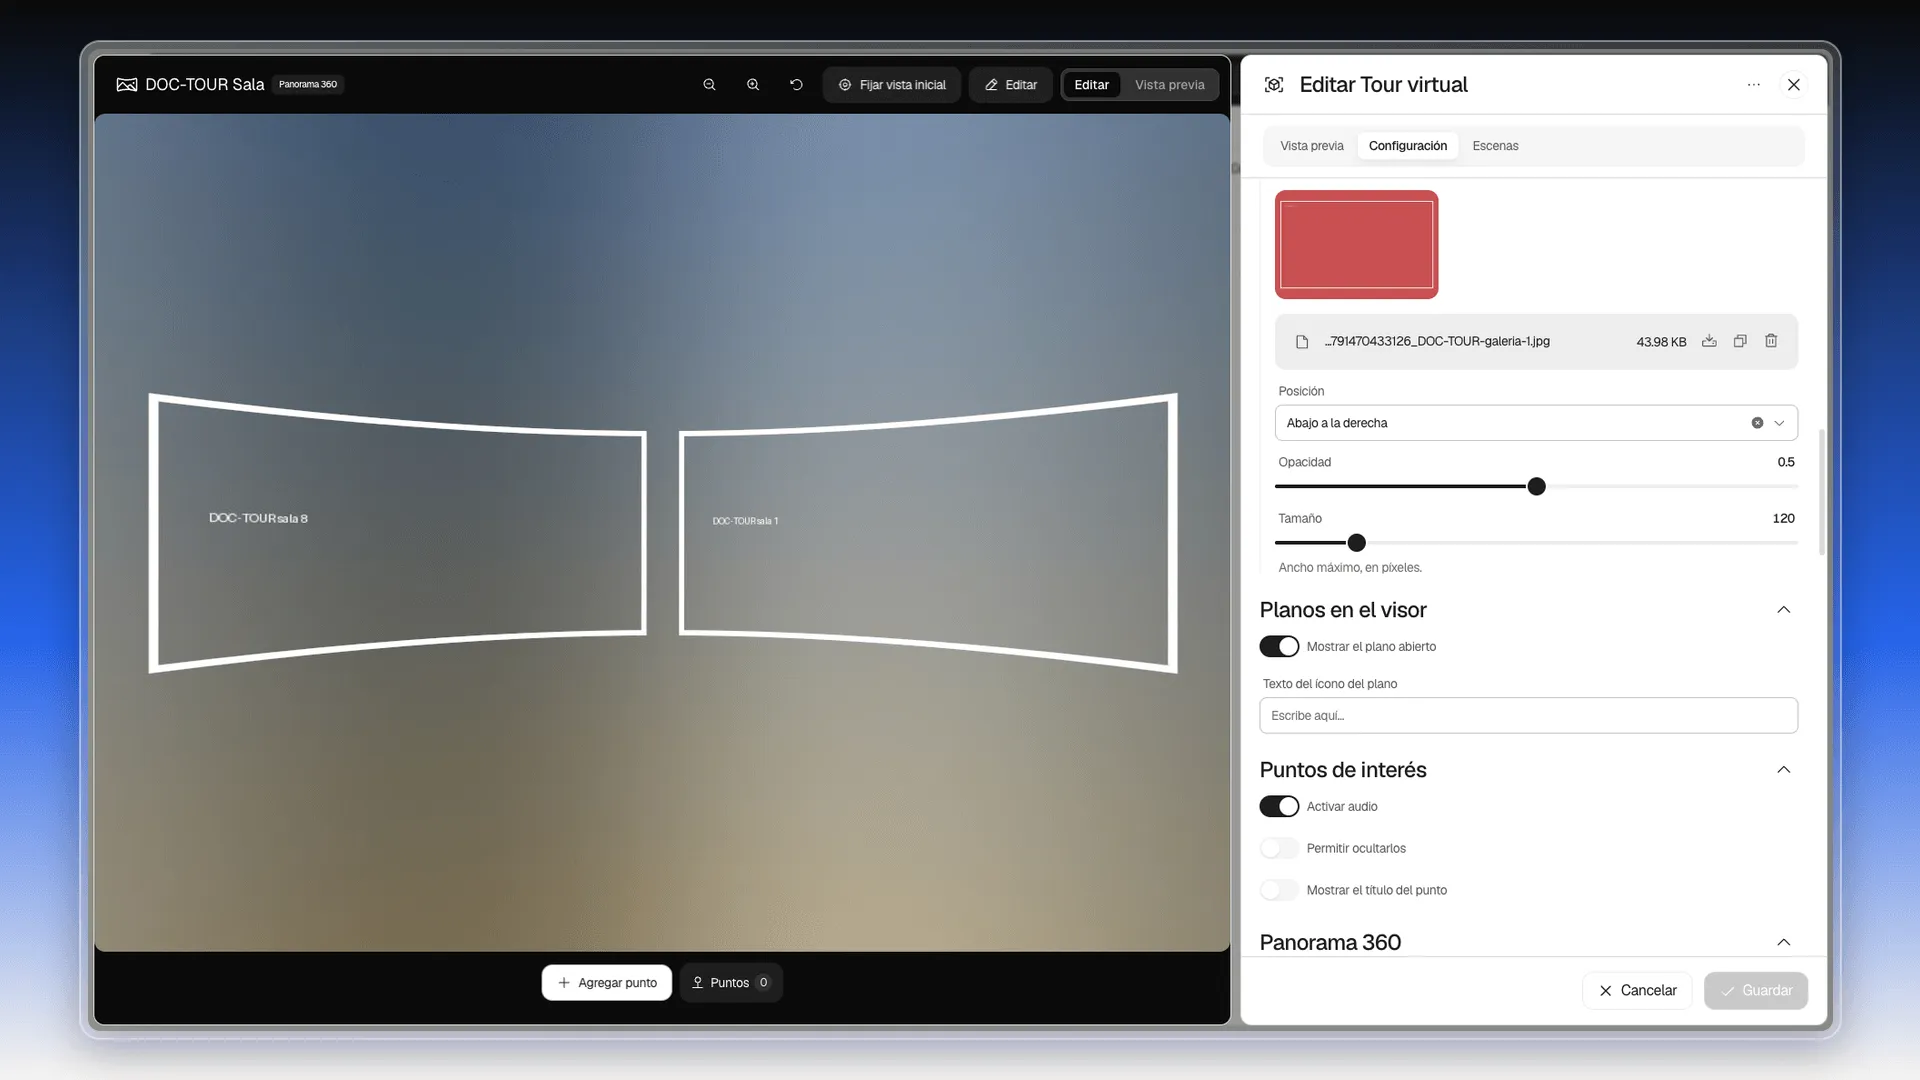This screenshot has height=1080, width=1920.
Task: Enable the Permitir ocultarlos switch
Action: pos(1279,849)
